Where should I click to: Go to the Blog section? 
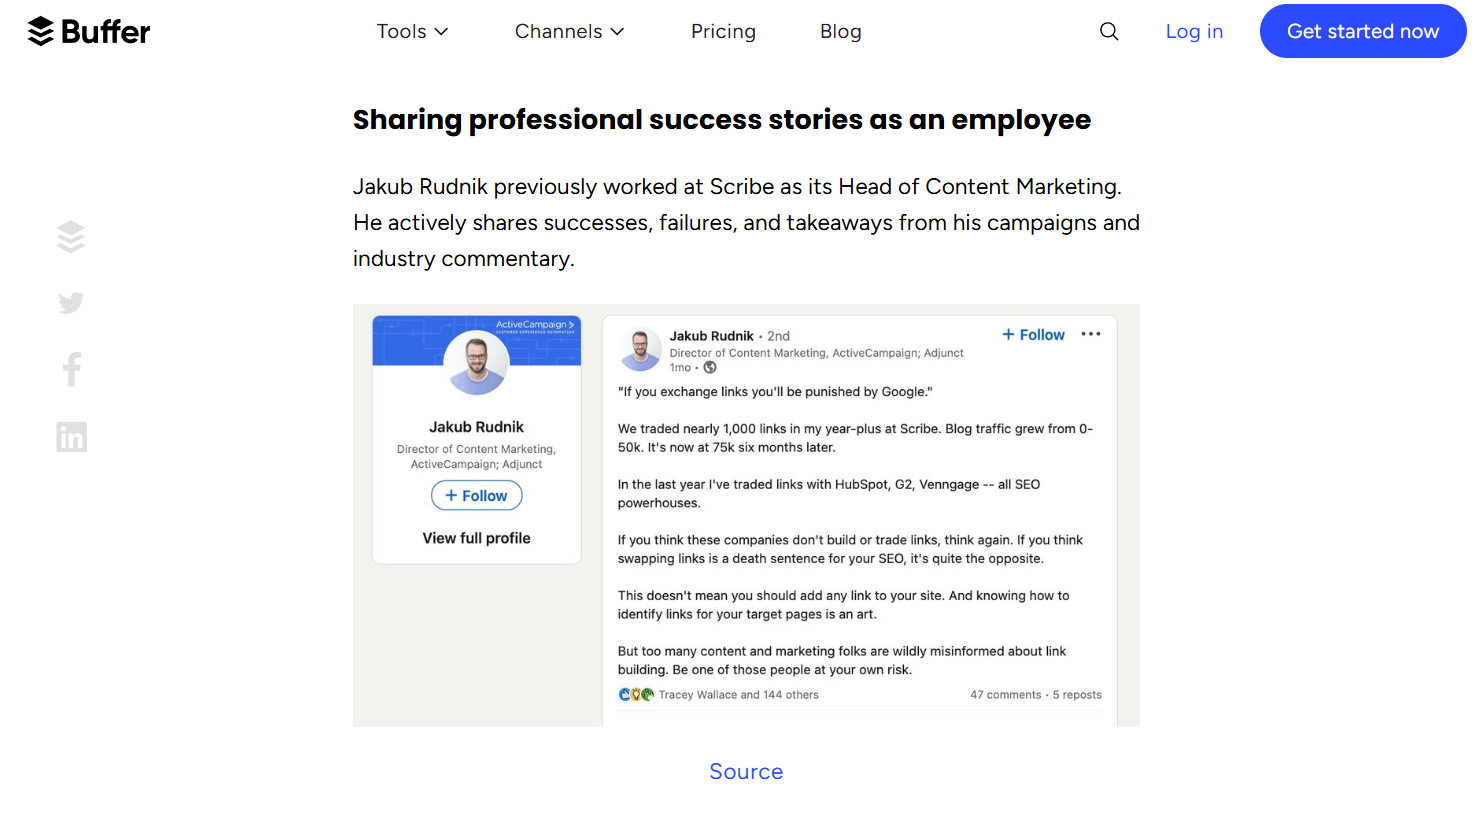click(840, 32)
